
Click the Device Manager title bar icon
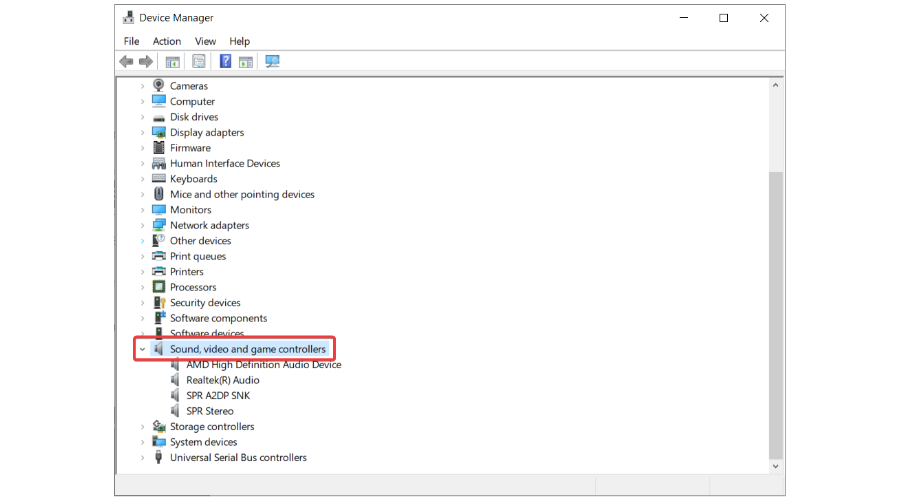pyautogui.click(x=128, y=18)
